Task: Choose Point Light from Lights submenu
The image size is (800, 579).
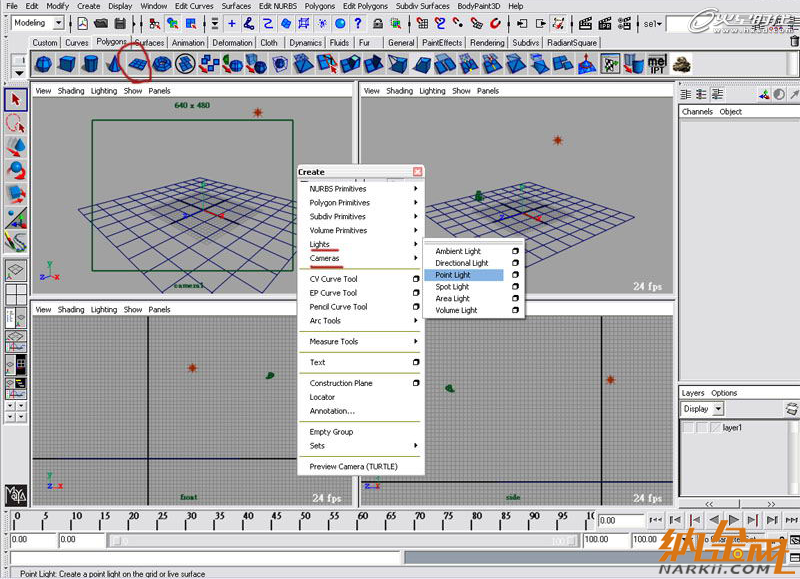Action: tap(453, 275)
